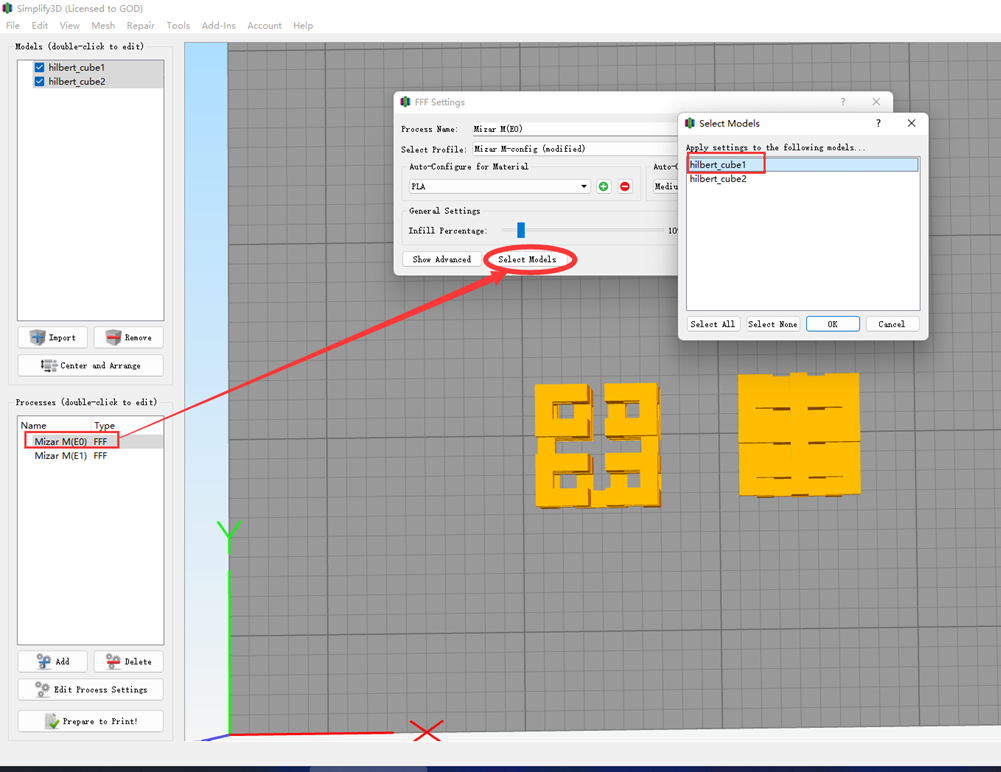
Task: Select Mizar M(E0) process row
Action: [x=91, y=441]
